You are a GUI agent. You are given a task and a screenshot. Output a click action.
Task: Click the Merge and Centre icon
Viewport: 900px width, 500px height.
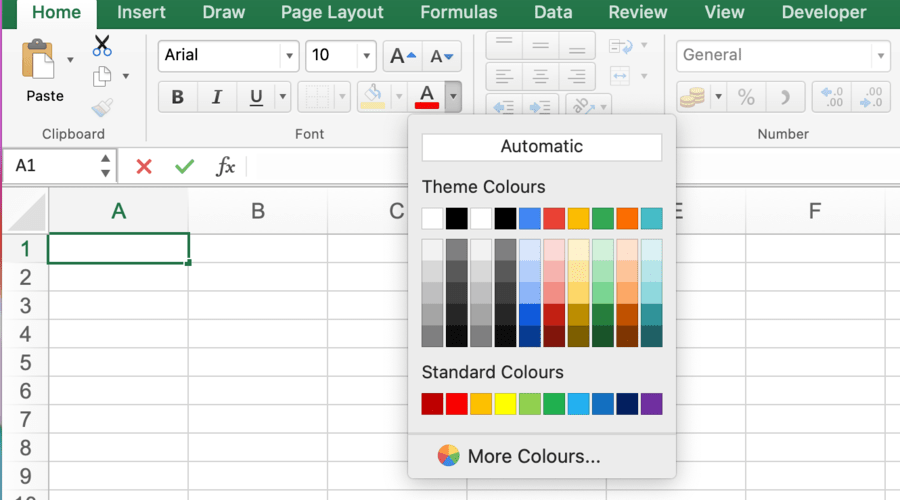pos(620,76)
